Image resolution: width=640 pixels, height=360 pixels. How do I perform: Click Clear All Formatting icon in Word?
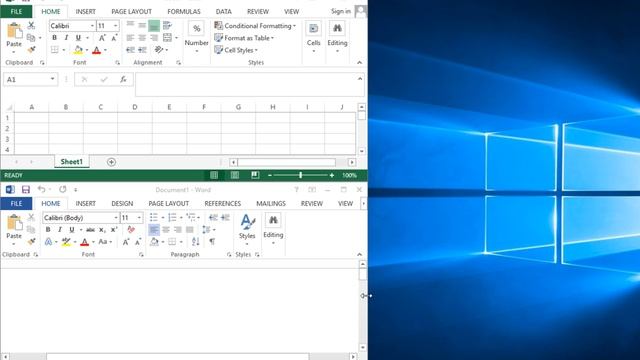click(131, 230)
